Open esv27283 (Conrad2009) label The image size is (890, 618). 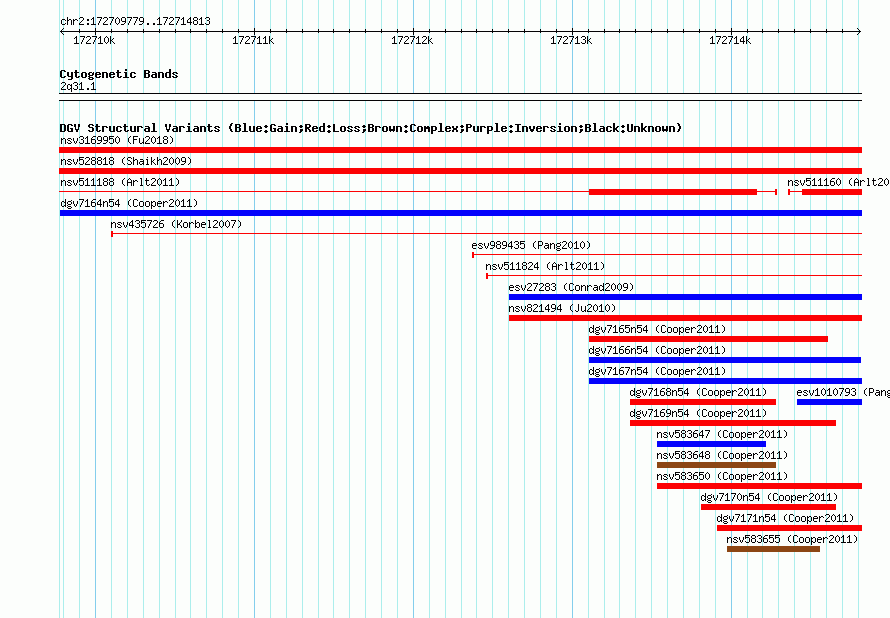[x=571, y=287]
